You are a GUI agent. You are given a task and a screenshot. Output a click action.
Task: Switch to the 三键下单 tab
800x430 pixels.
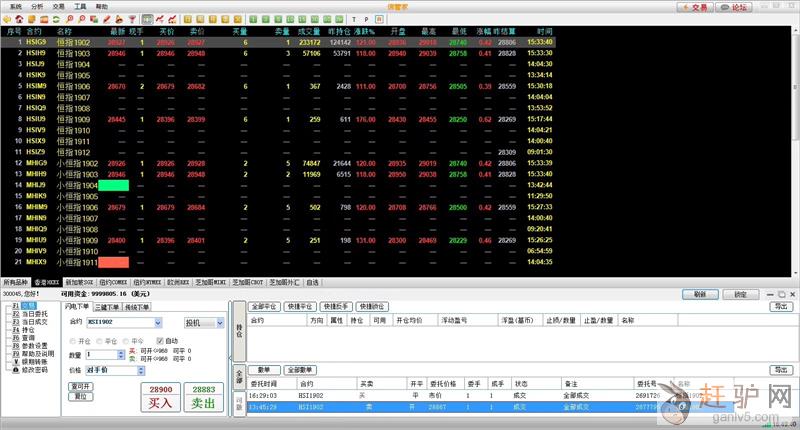pos(108,307)
